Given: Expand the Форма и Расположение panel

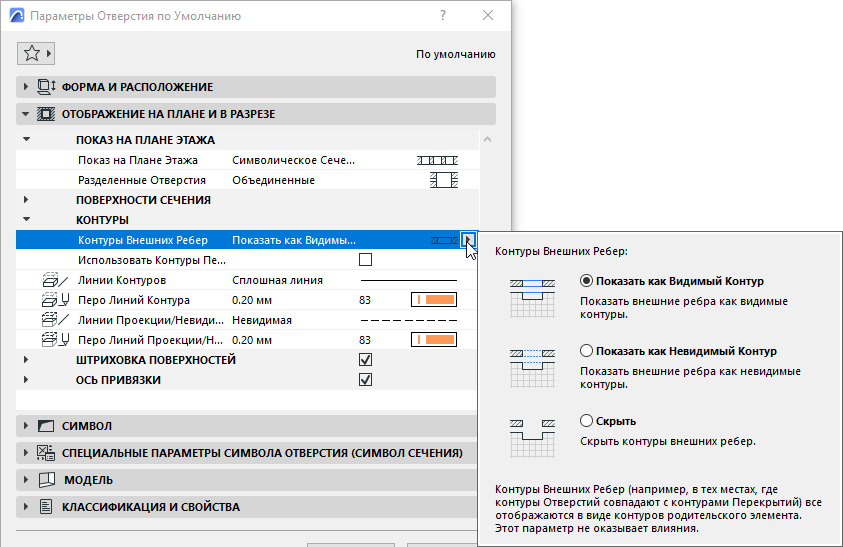Looking at the screenshot, I should coord(25,87).
